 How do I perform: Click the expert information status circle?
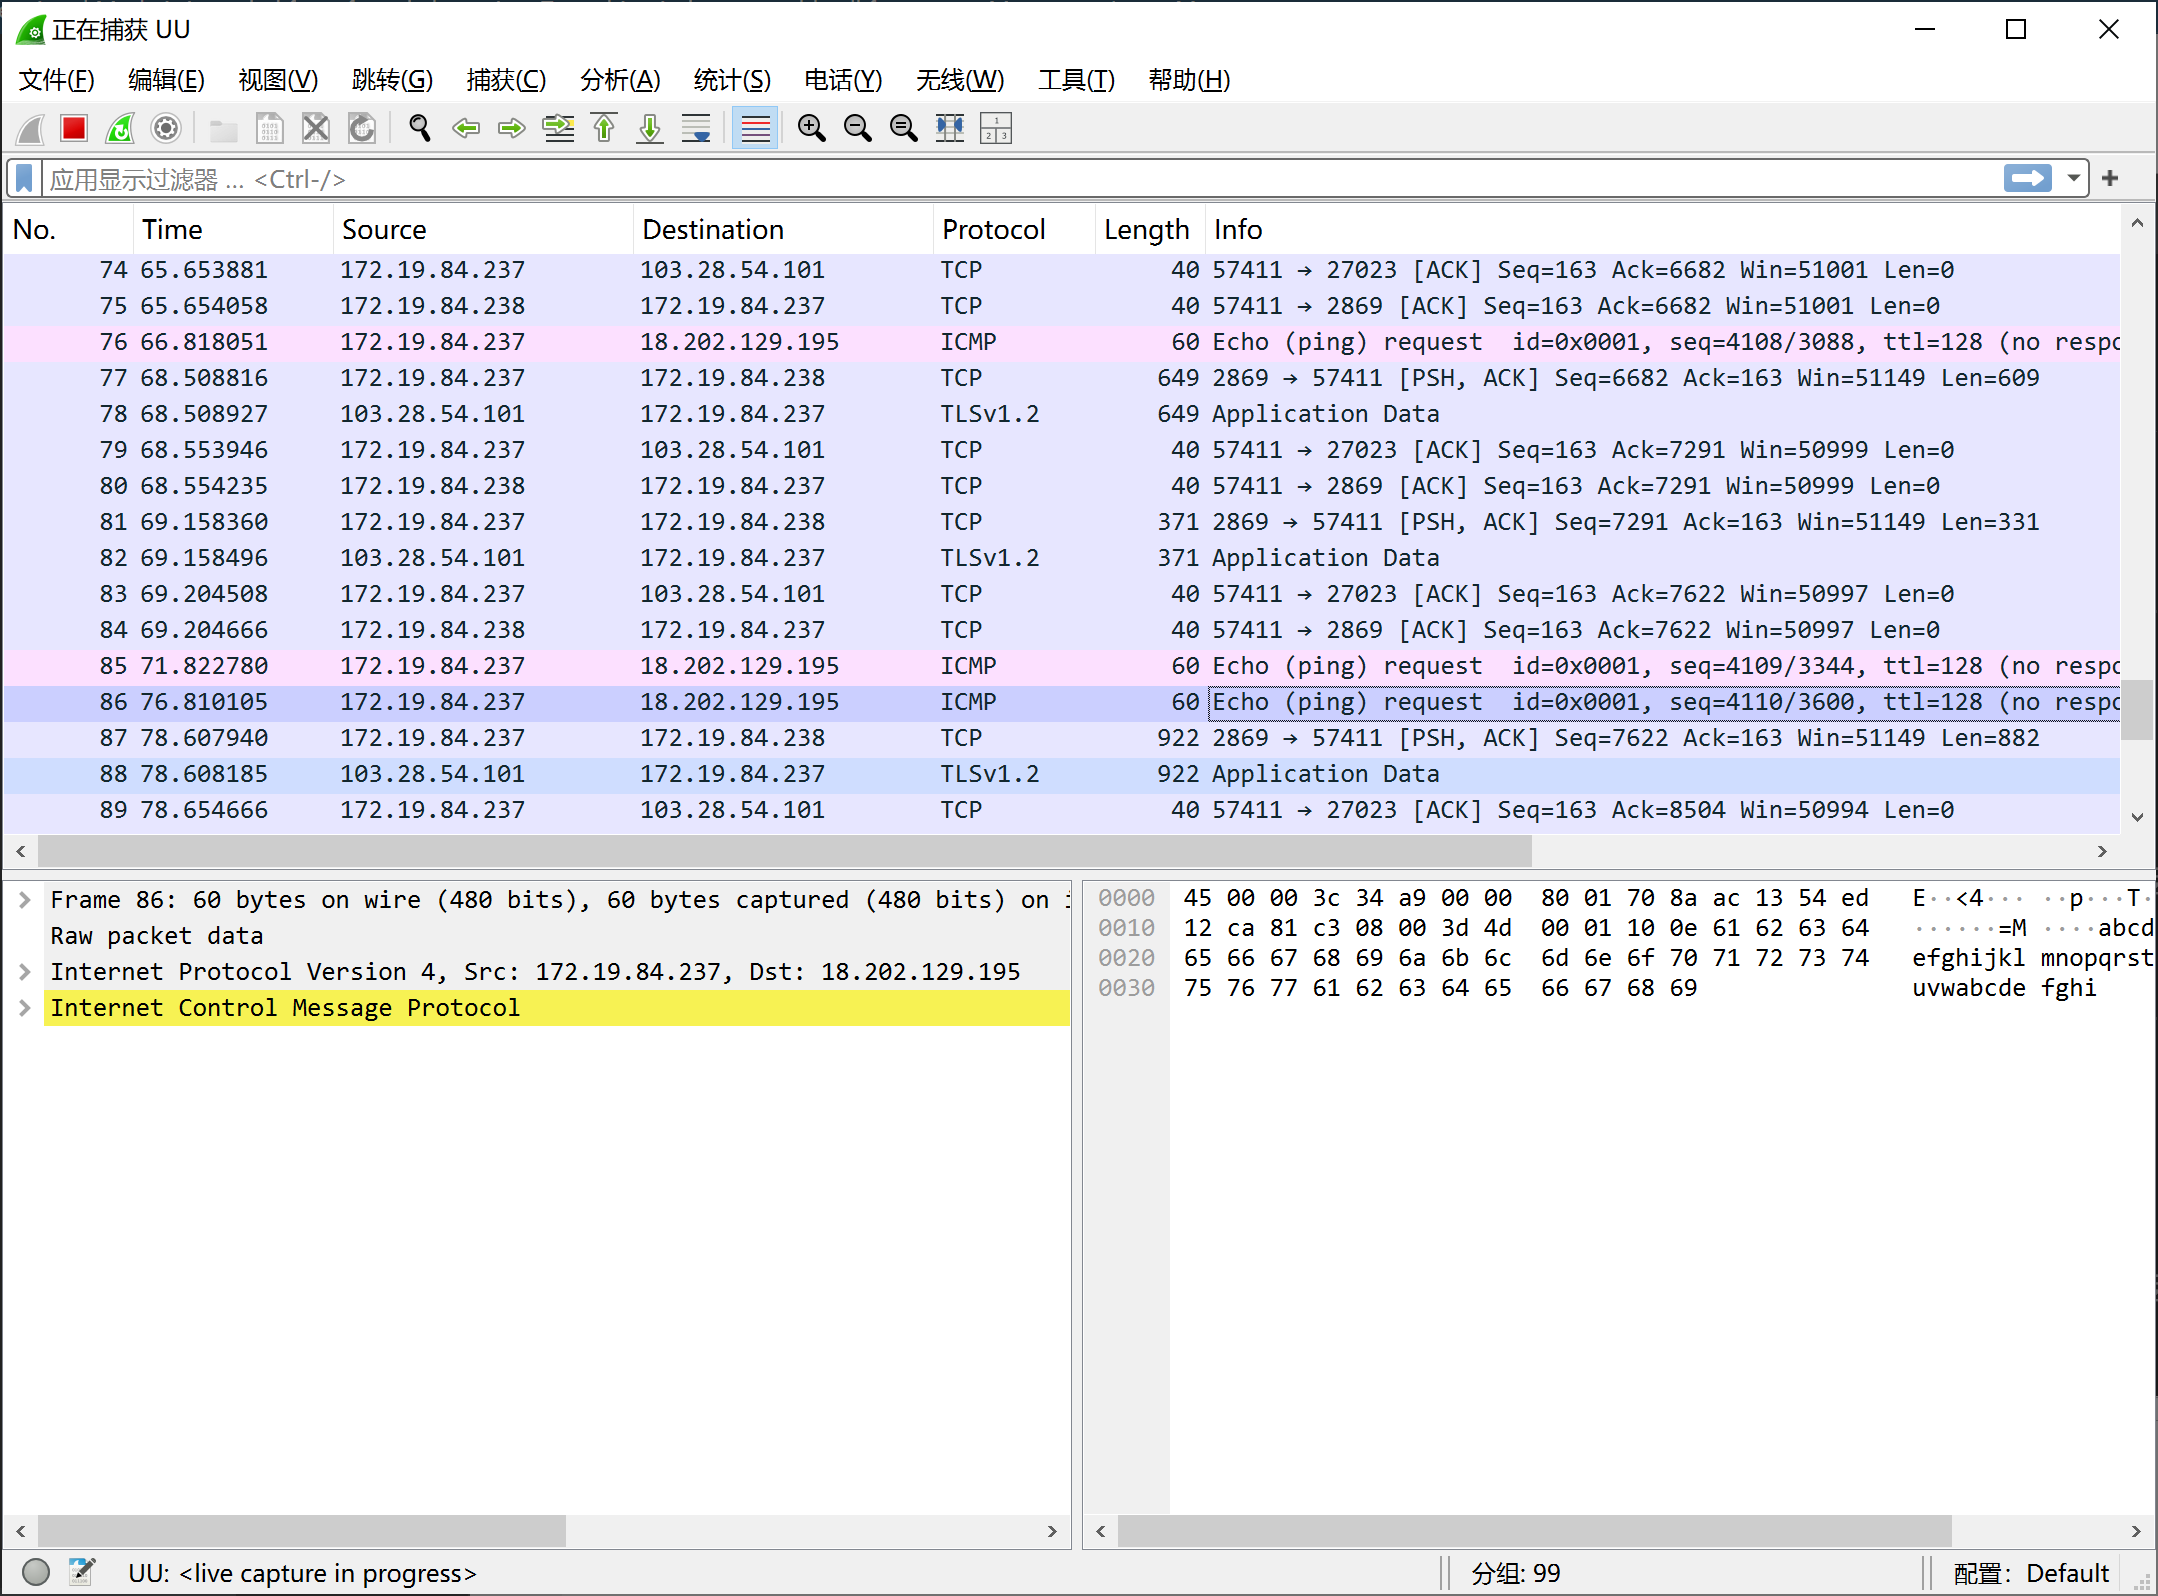click(x=36, y=1572)
